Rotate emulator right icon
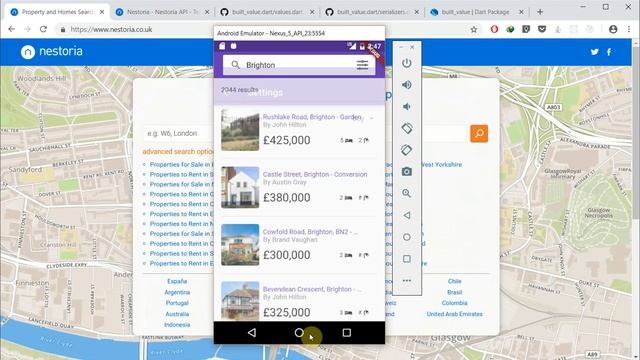Image resolution: width=640 pixels, height=360 pixels. point(407,150)
